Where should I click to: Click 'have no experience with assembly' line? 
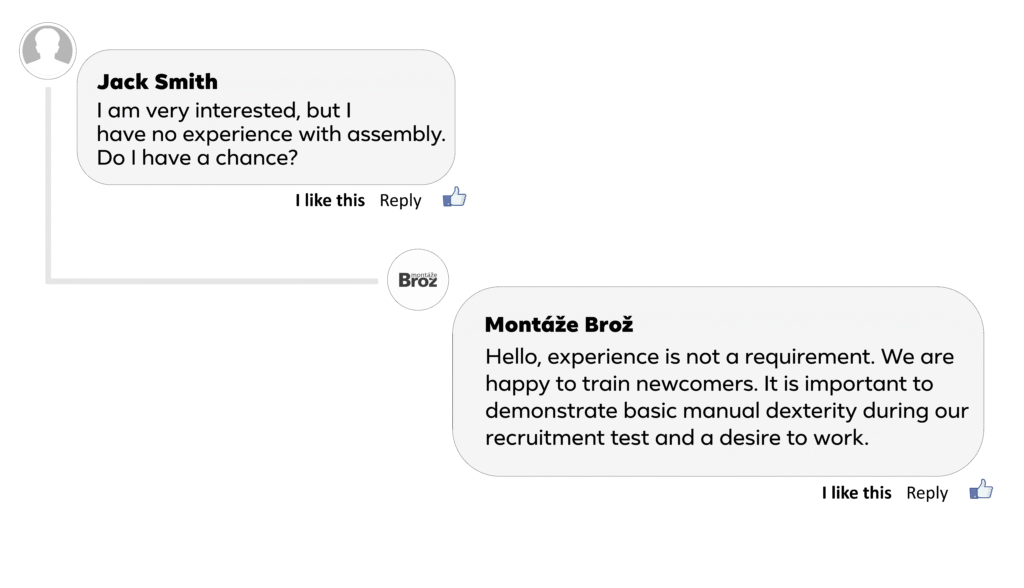[271, 134]
